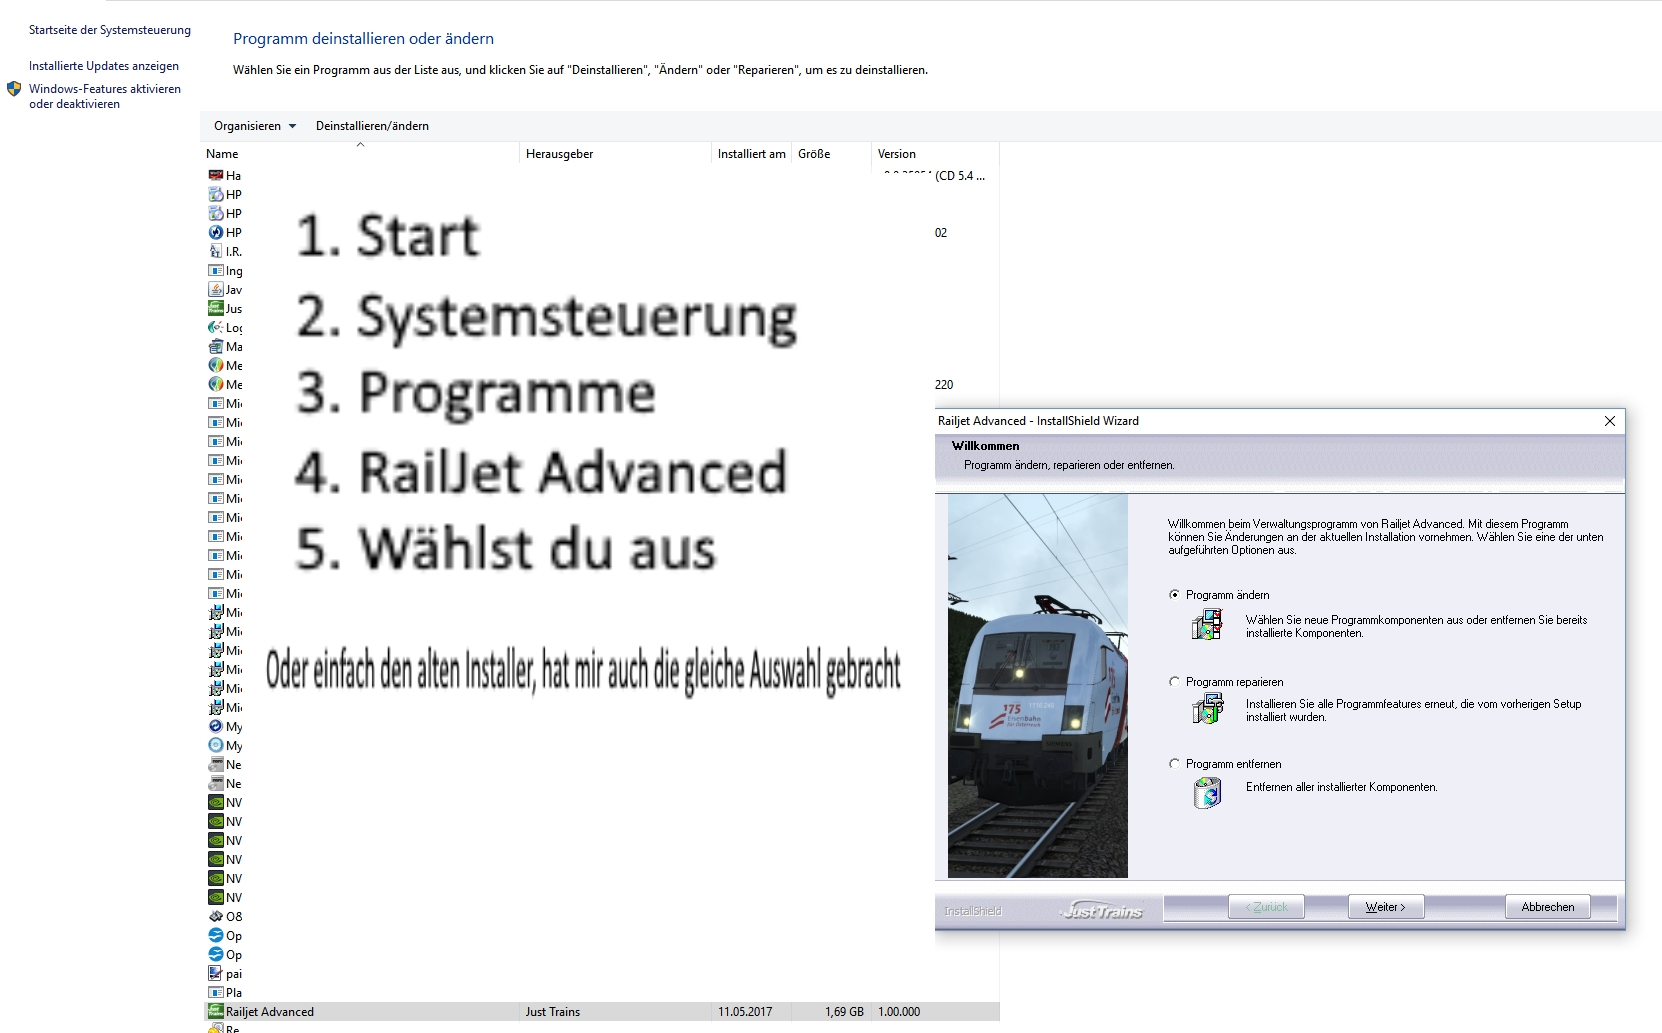This screenshot has height=1033, width=1662.
Task: Sort the list by the 'Name' column
Action: 360,154
